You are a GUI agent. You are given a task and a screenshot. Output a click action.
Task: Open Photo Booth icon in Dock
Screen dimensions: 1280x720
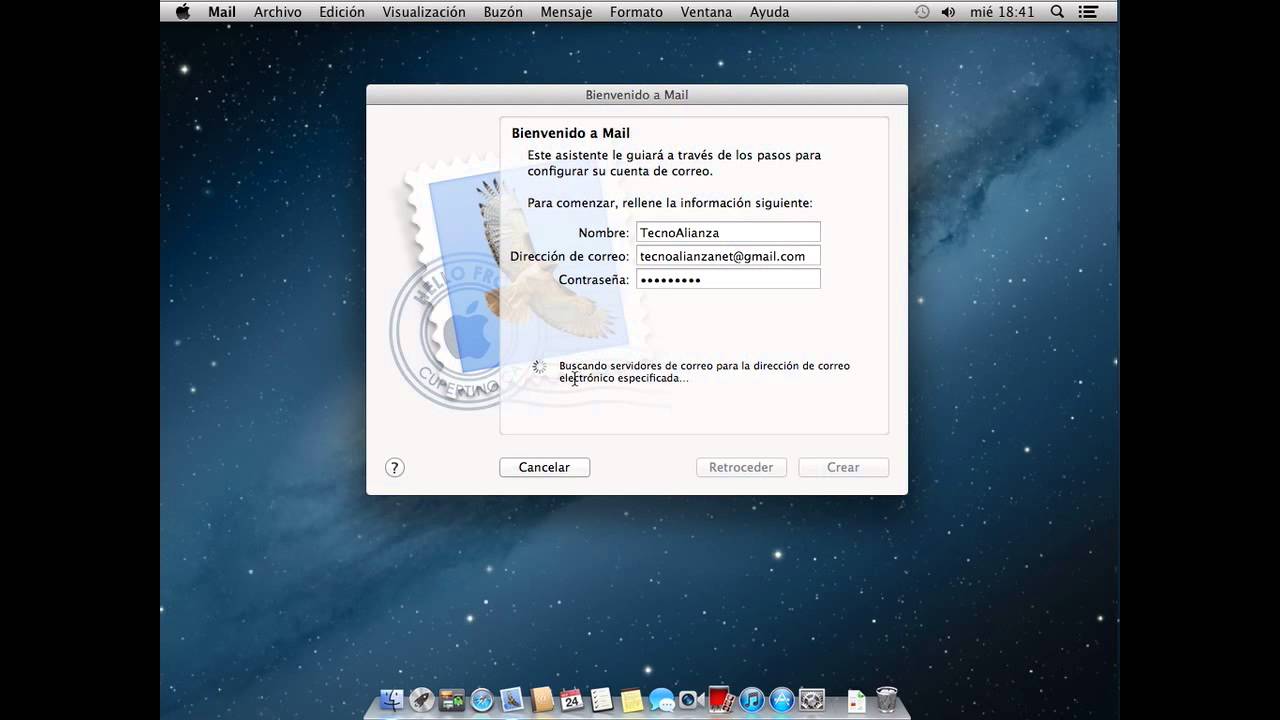coord(721,699)
